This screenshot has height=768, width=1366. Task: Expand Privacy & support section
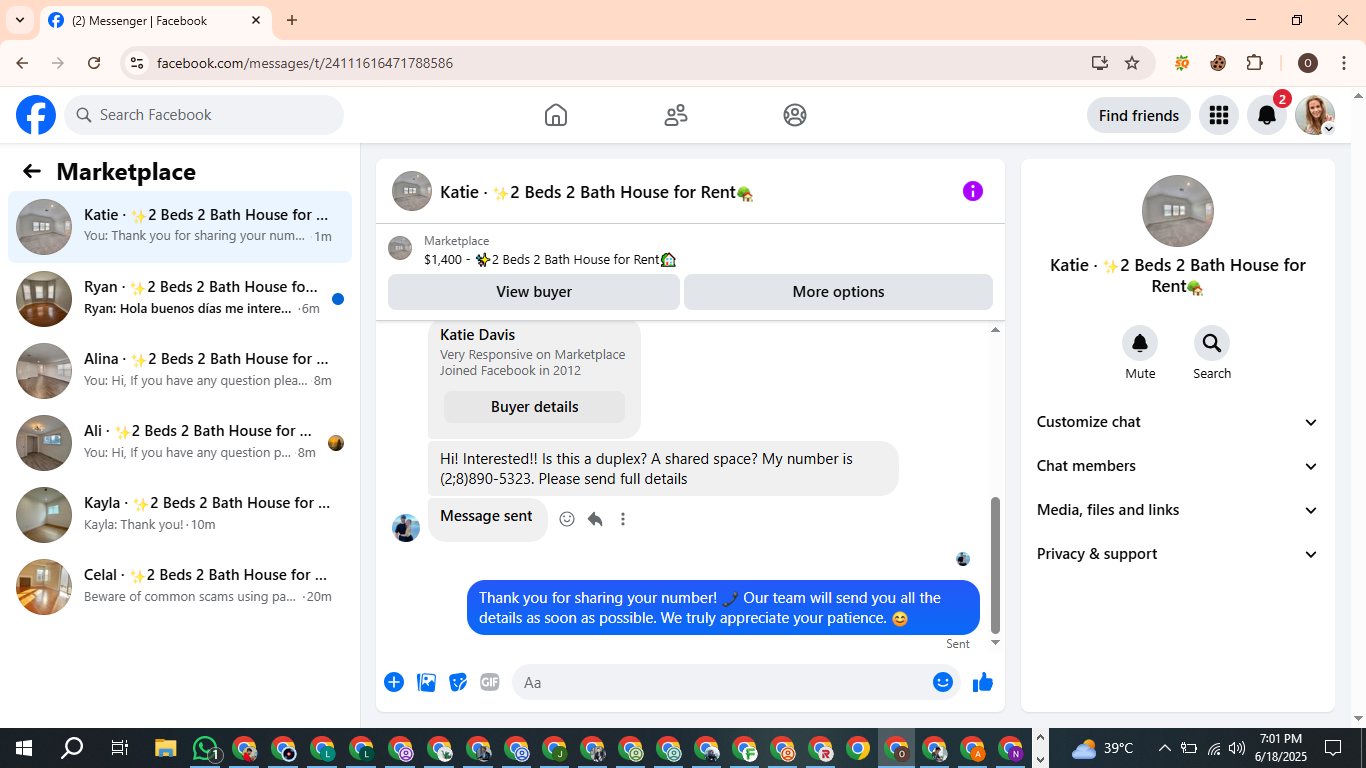(1178, 554)
